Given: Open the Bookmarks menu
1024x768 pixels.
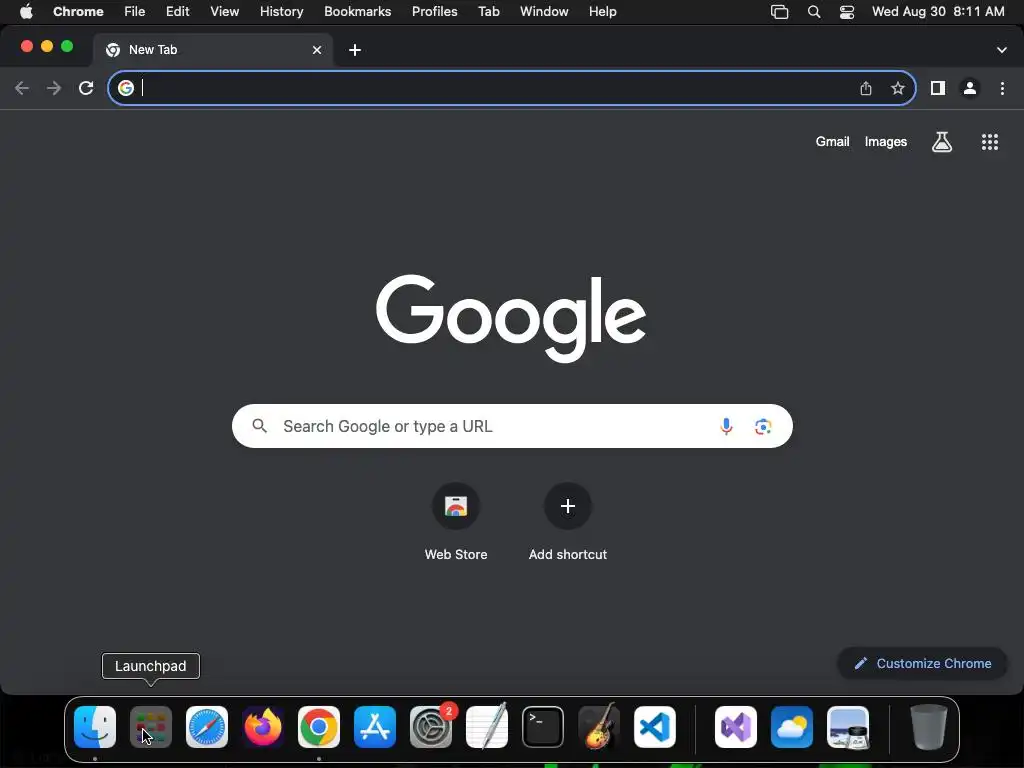Looking at the screenshot, I should [358, 12].
